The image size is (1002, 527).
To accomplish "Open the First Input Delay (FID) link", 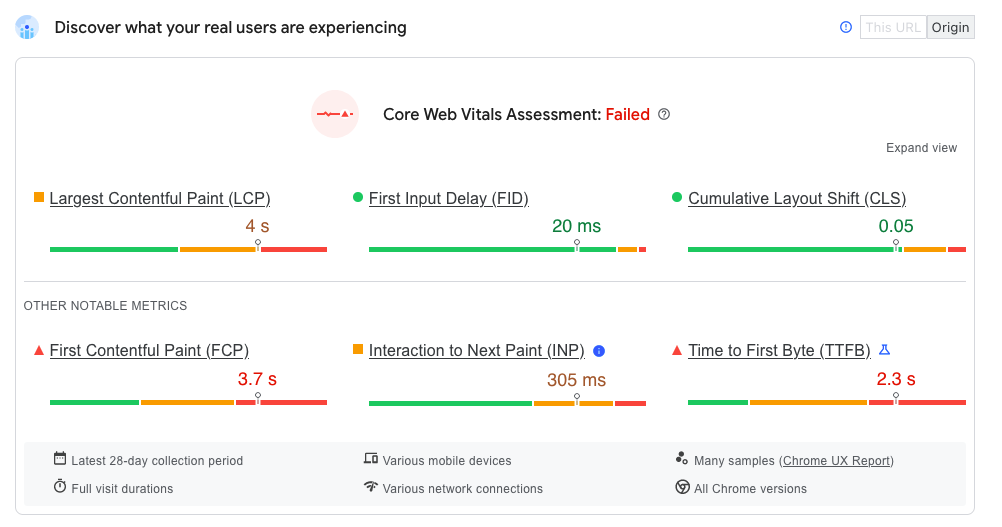I will [x=449, y=199].
